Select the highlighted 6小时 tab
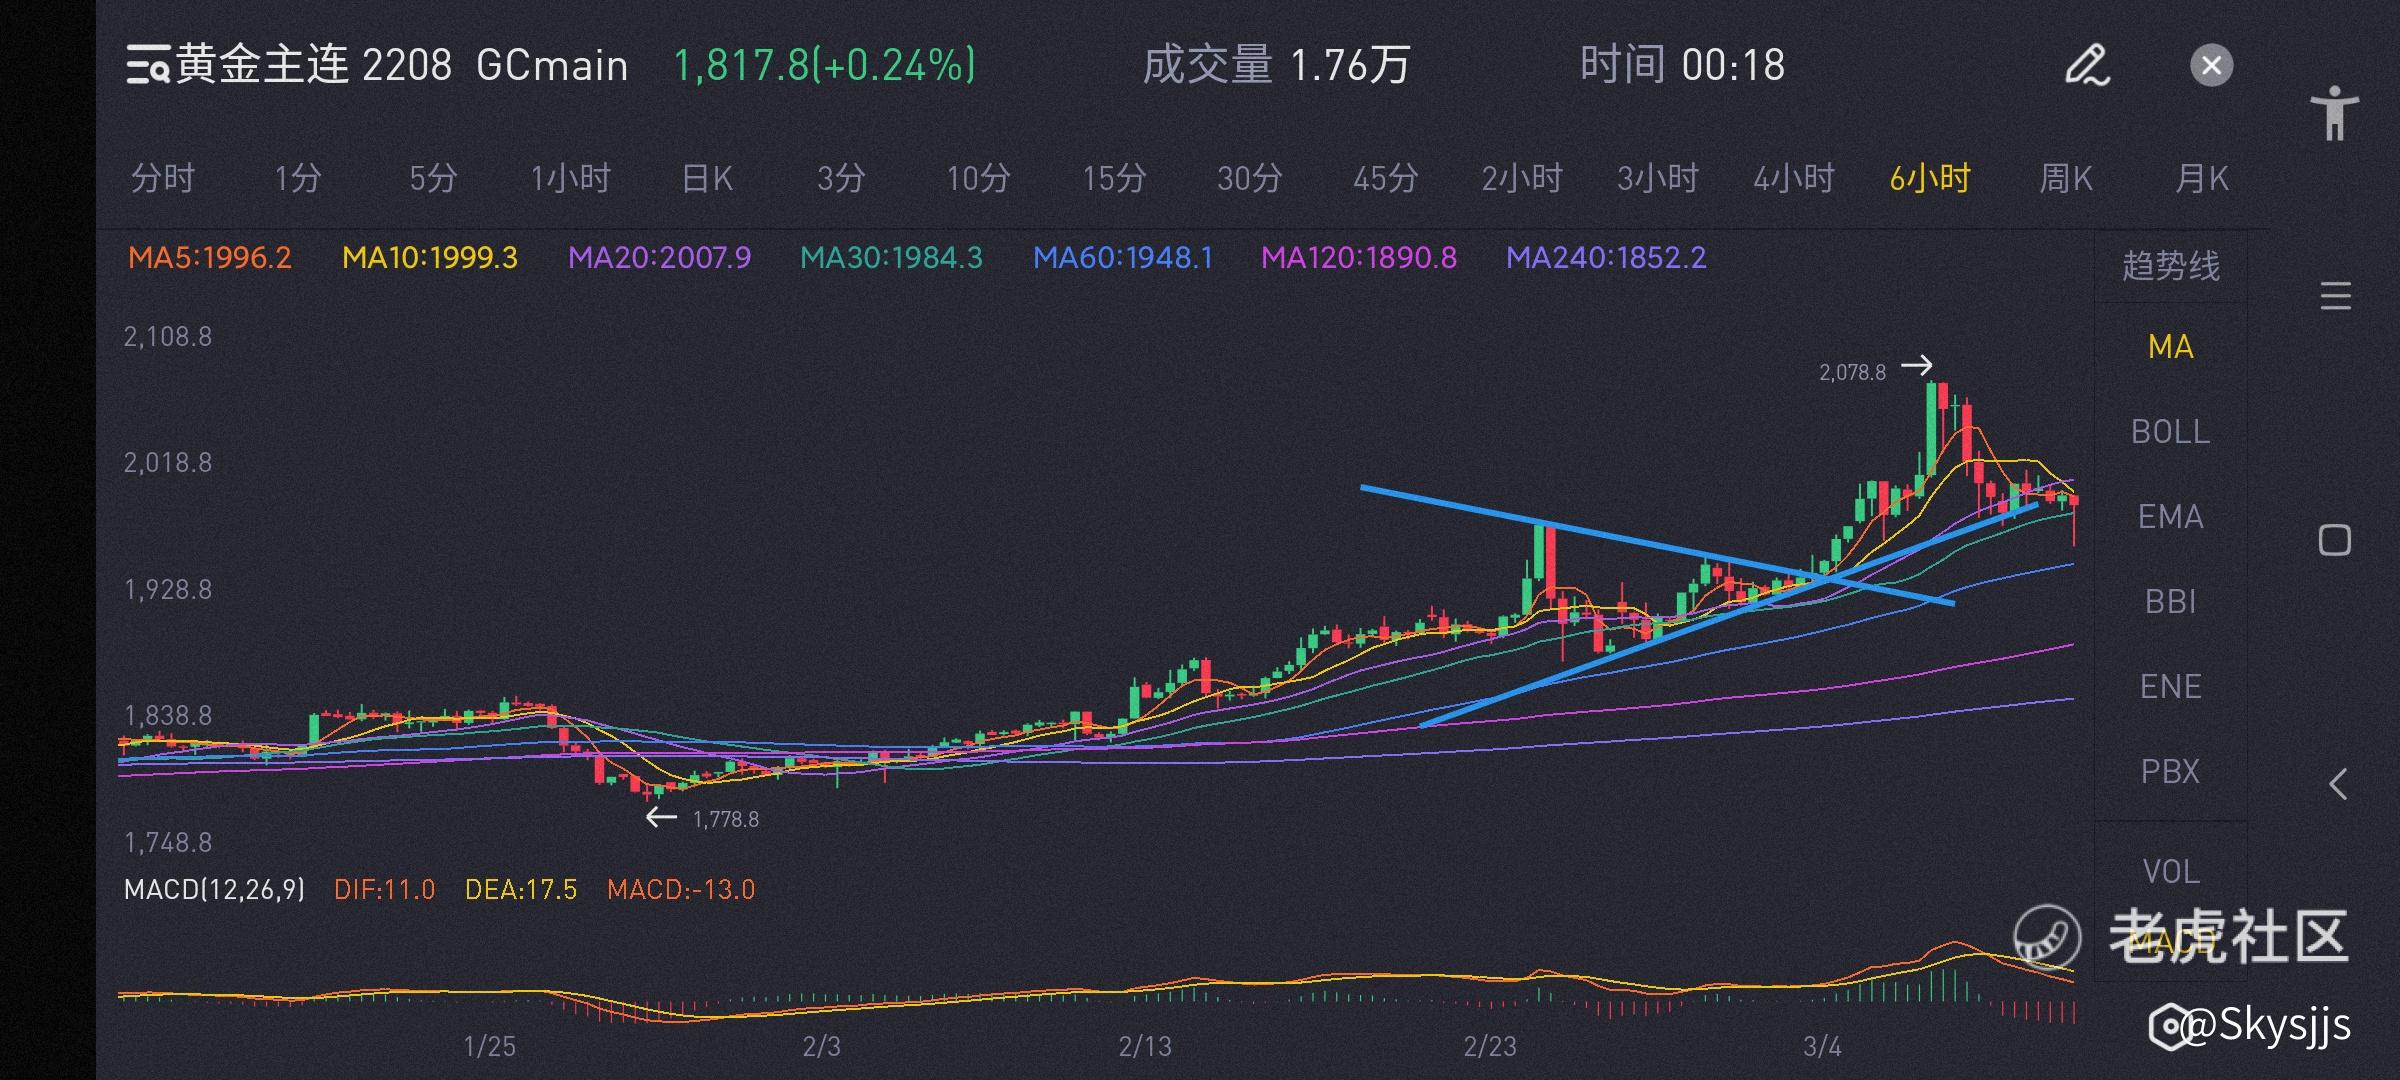Viewport: 2400px width, 1080px height. click(1930, 179)
